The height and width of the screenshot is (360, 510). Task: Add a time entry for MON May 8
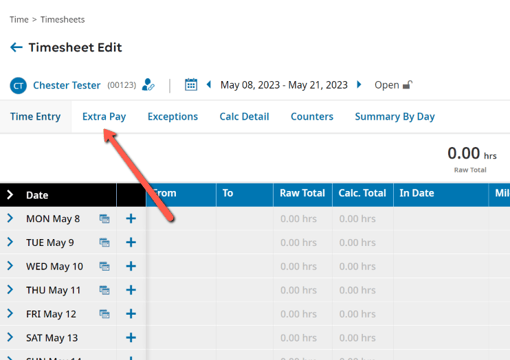[131, 219]
